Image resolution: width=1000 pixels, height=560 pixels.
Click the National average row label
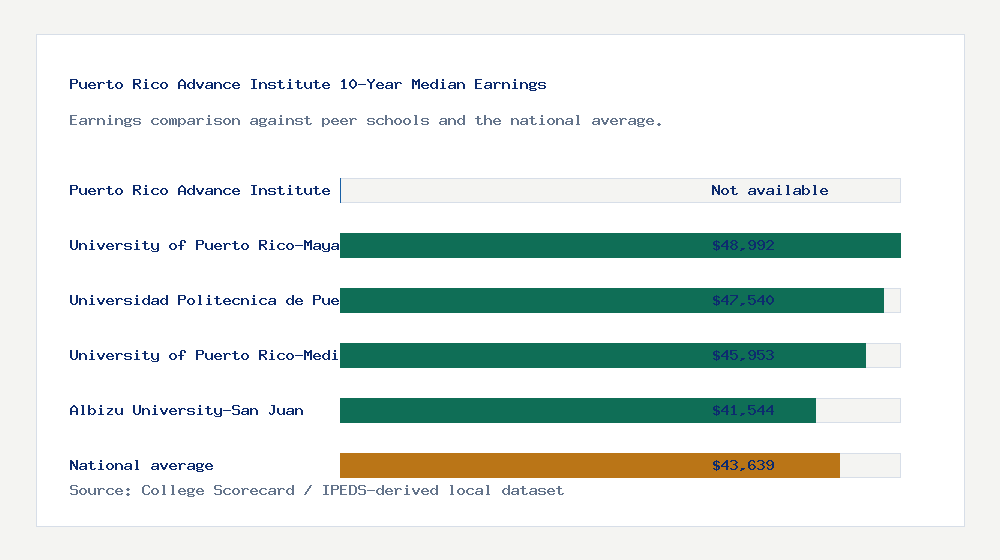141,465
